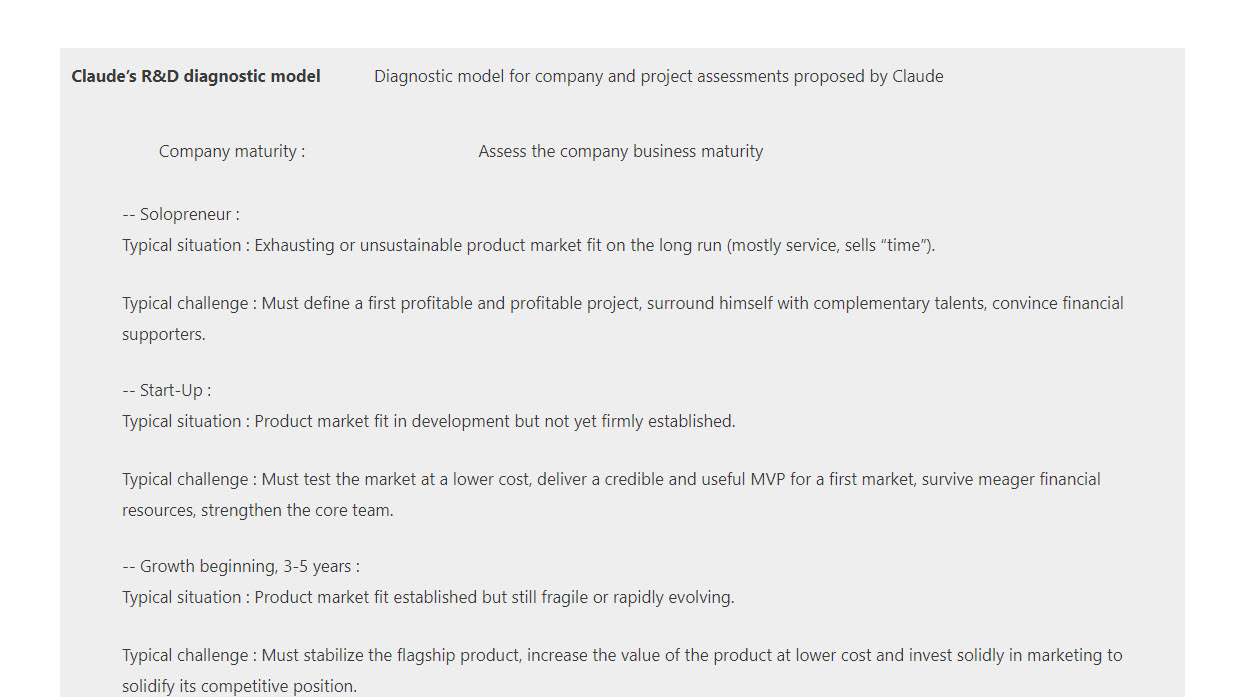Viewport: 1245px width, 697px height.
Task: Click "solidify its competitive position." line
Action: click(239, 686)
